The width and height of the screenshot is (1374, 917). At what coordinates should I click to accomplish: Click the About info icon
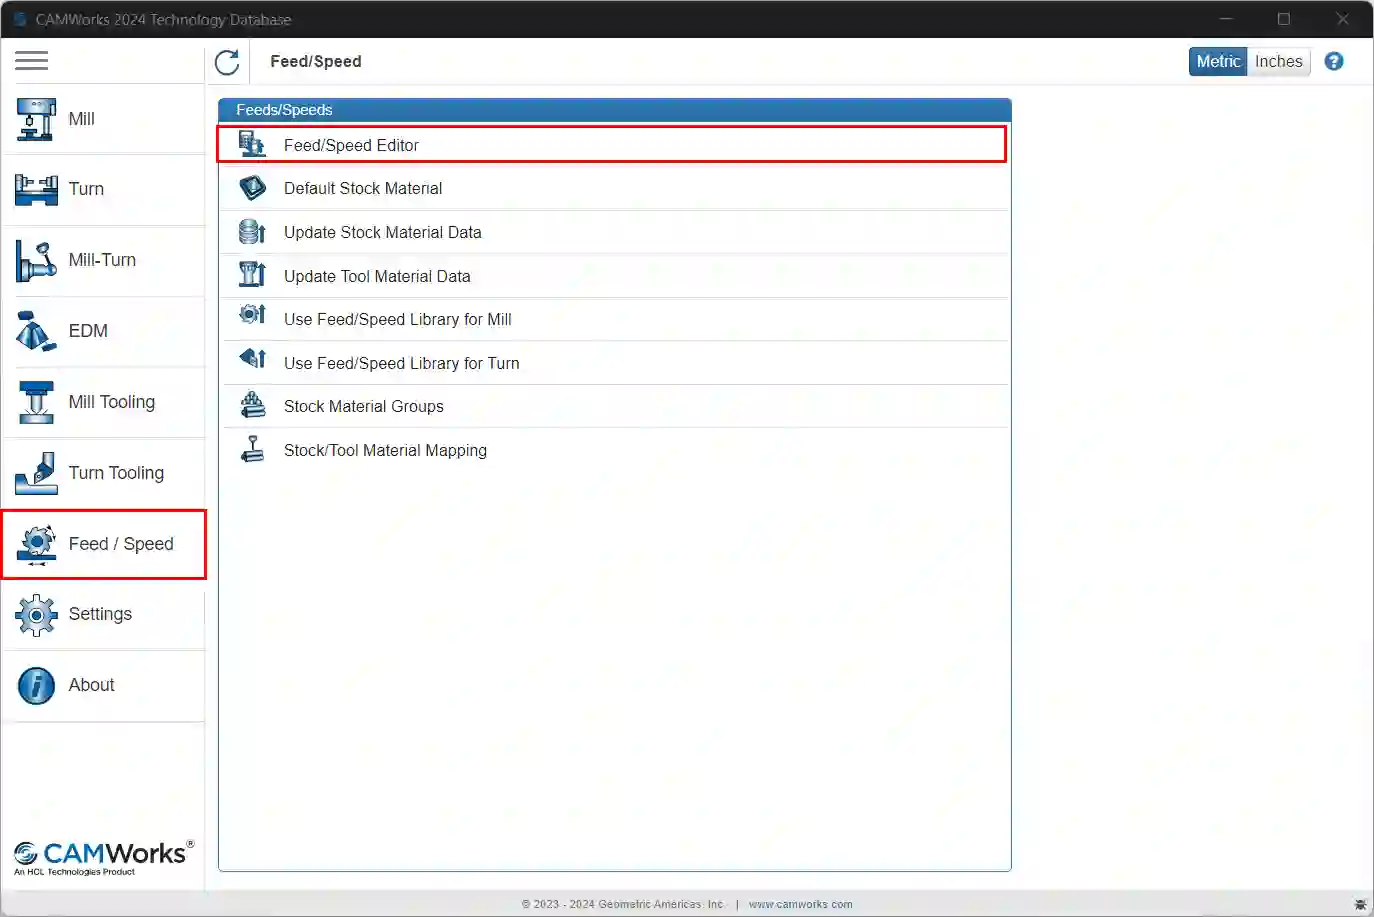click(x=37, y=686)
